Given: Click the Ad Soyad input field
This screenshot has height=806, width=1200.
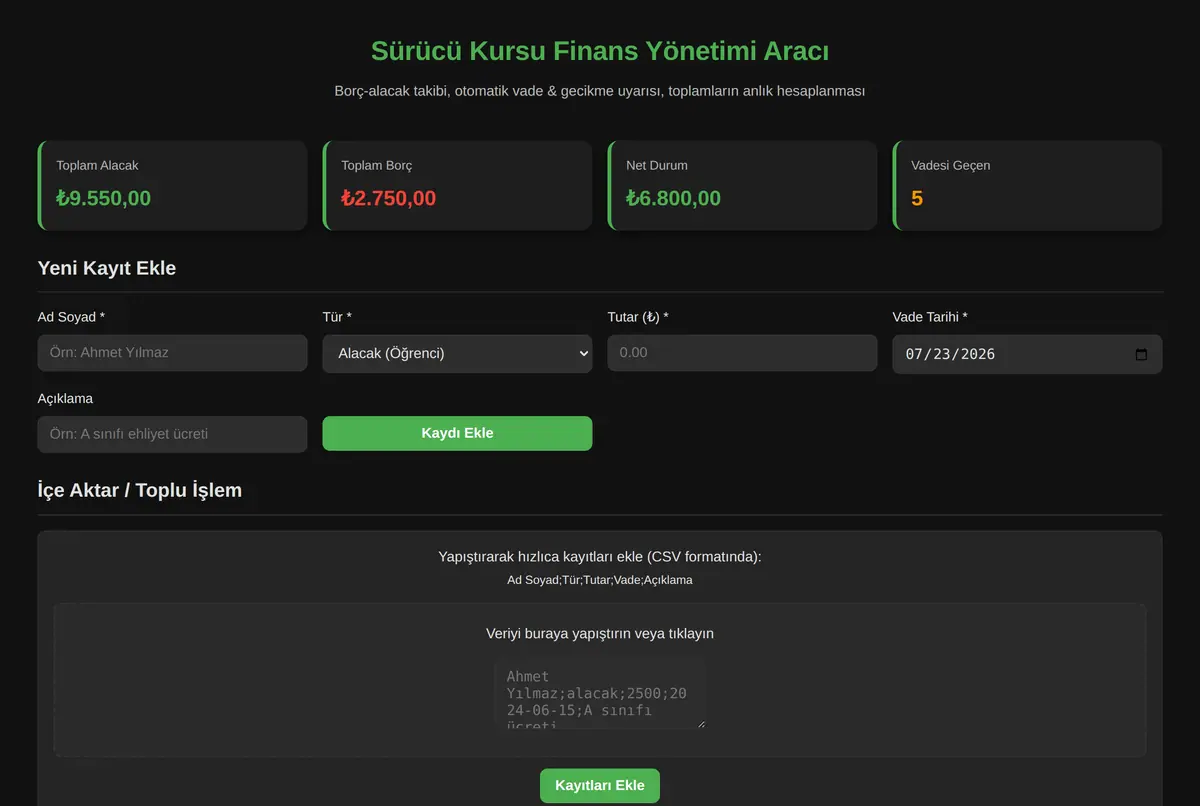Looking at the screenshot, I should click(x=172, y=353).
